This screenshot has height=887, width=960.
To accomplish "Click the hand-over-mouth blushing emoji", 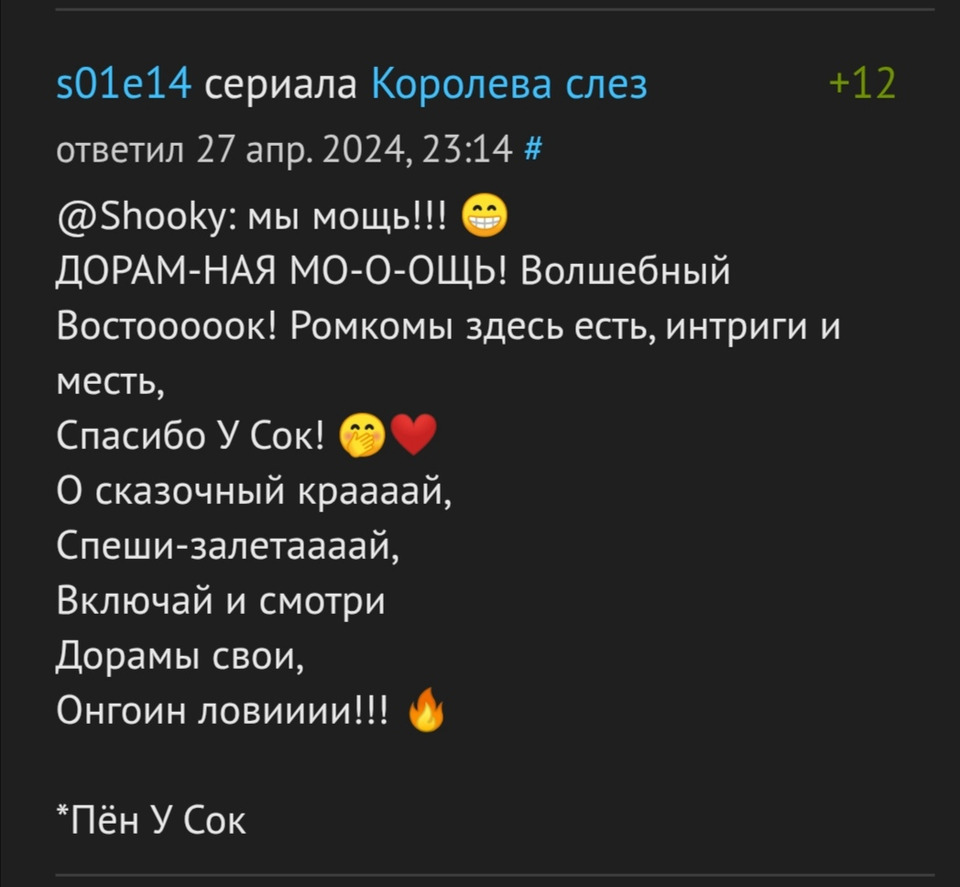I will (x=362, y=436).
